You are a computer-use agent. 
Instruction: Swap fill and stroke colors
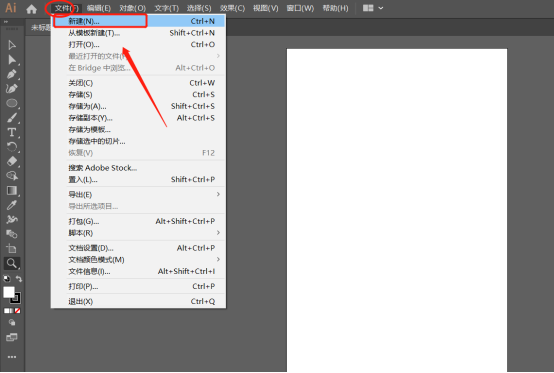(x=19, y=279)
